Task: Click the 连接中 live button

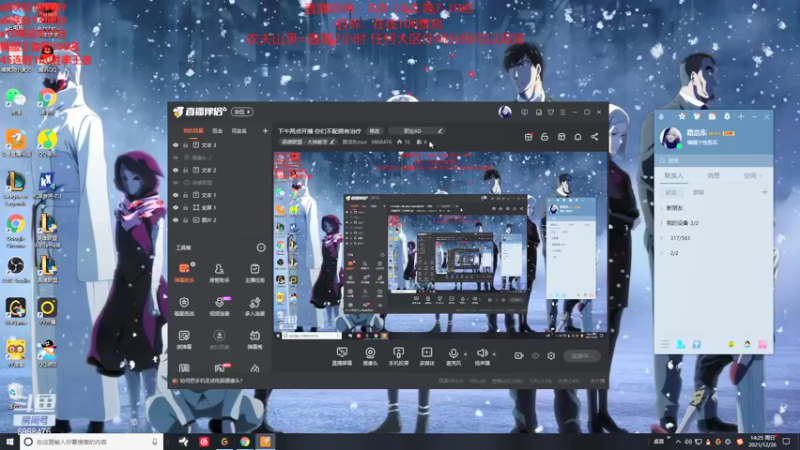Action: pos(582,356)
